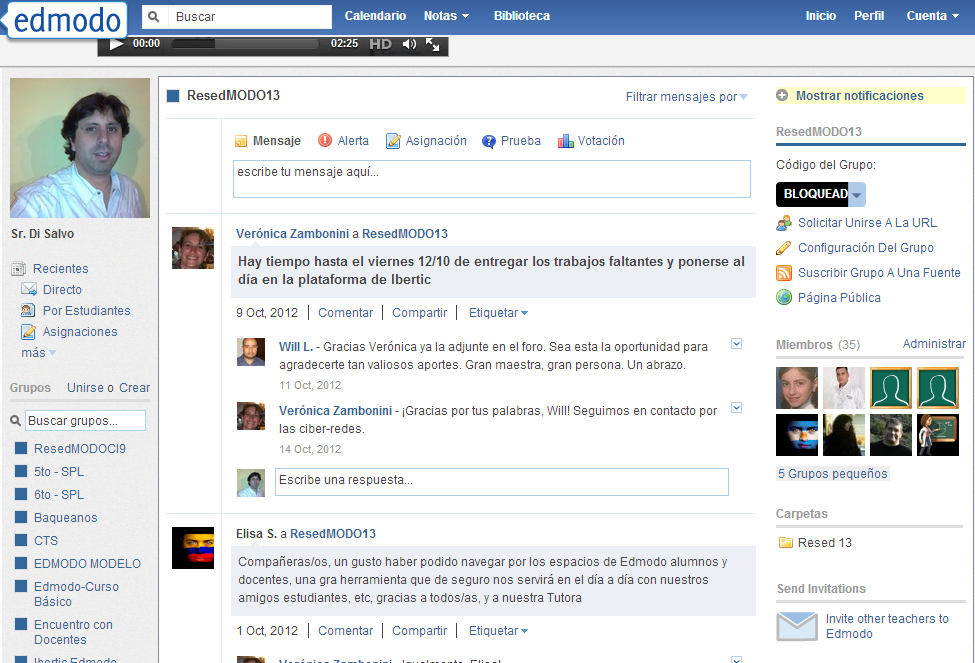The width and height of the screenshot is (975, 663).
Task: Expand Filtrar mensajes por dropdown
Action: pyautogui.click(x=686, y=97)
